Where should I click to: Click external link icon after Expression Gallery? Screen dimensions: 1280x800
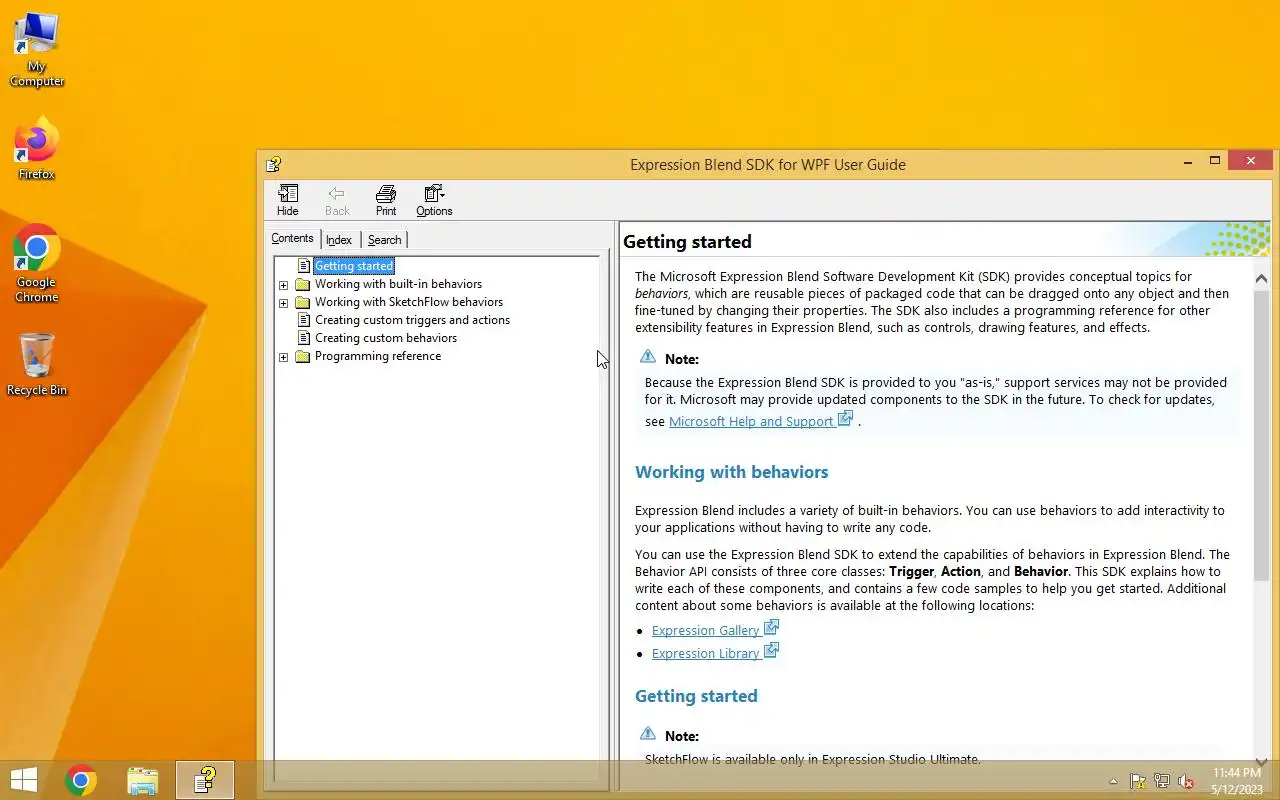tap(771, 628)
